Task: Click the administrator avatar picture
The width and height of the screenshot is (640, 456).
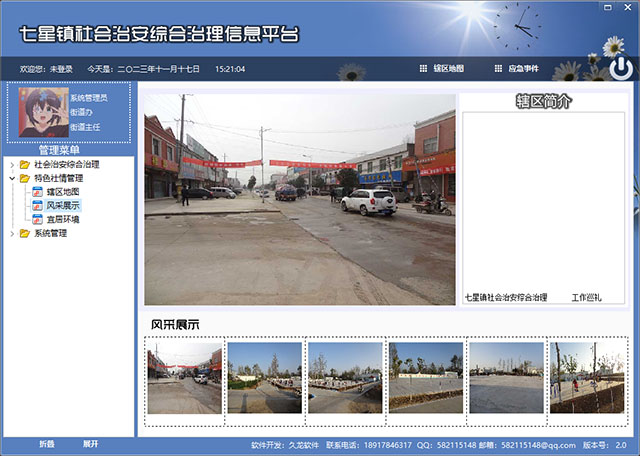Action: pyautogui.click(x=44, y=112)
